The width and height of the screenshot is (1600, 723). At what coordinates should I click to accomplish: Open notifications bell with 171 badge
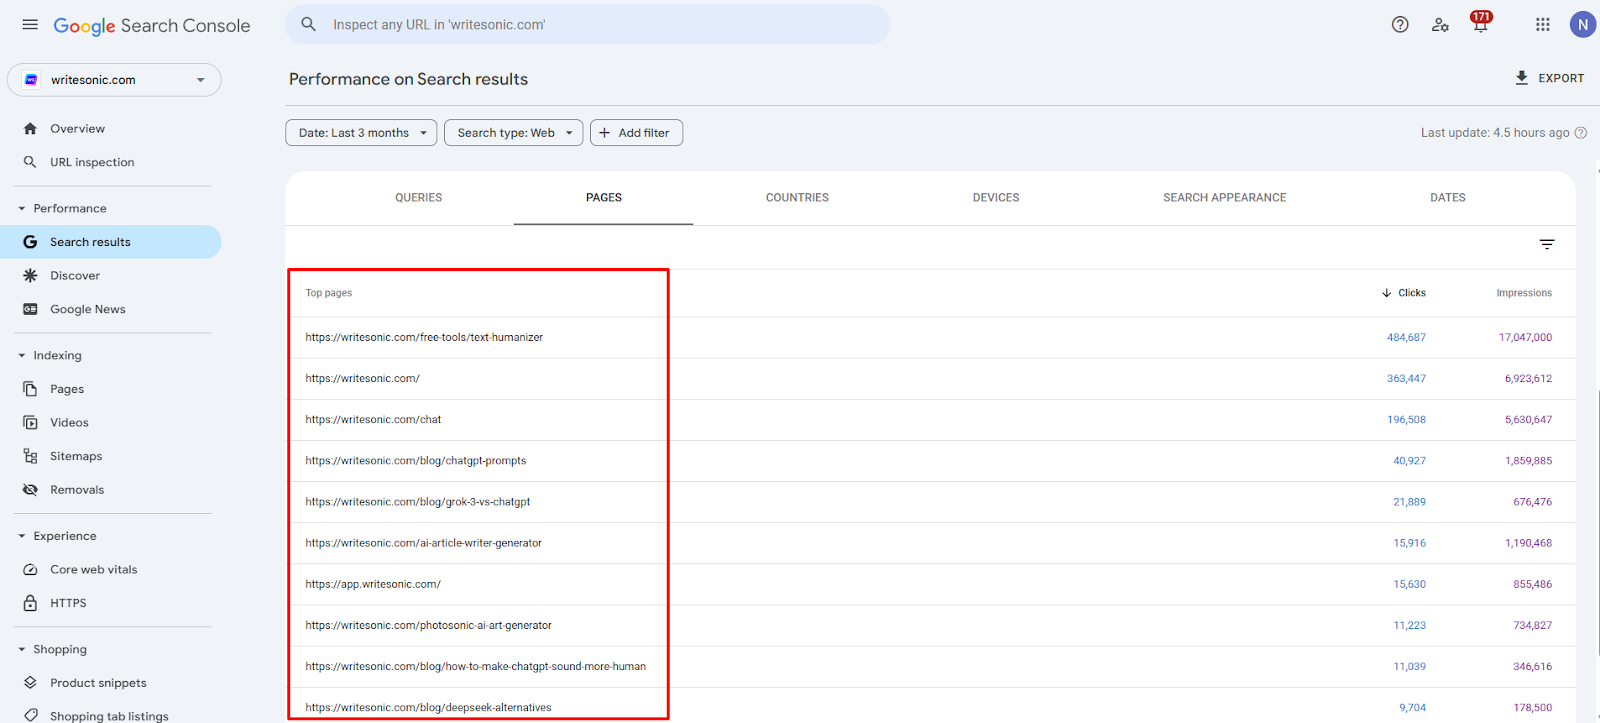coord(1480,23)
